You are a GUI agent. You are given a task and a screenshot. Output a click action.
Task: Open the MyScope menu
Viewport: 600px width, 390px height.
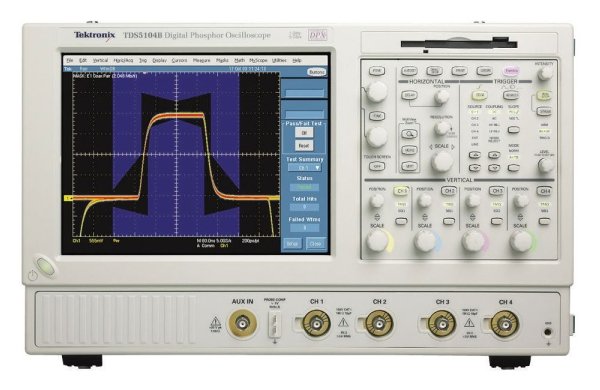258,60
